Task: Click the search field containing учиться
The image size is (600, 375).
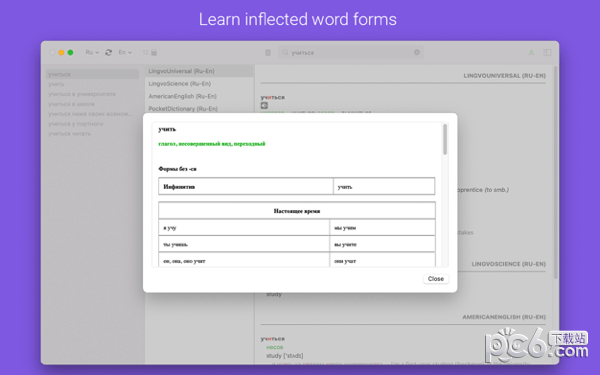Action: coord(350,52)
